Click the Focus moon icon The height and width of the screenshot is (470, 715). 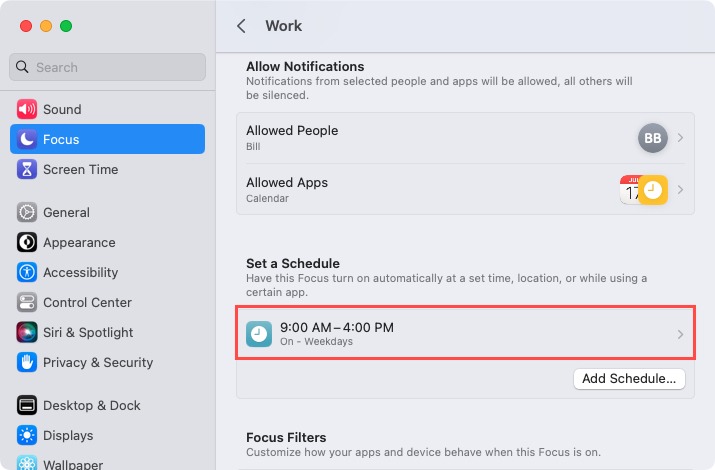[27, 139]
